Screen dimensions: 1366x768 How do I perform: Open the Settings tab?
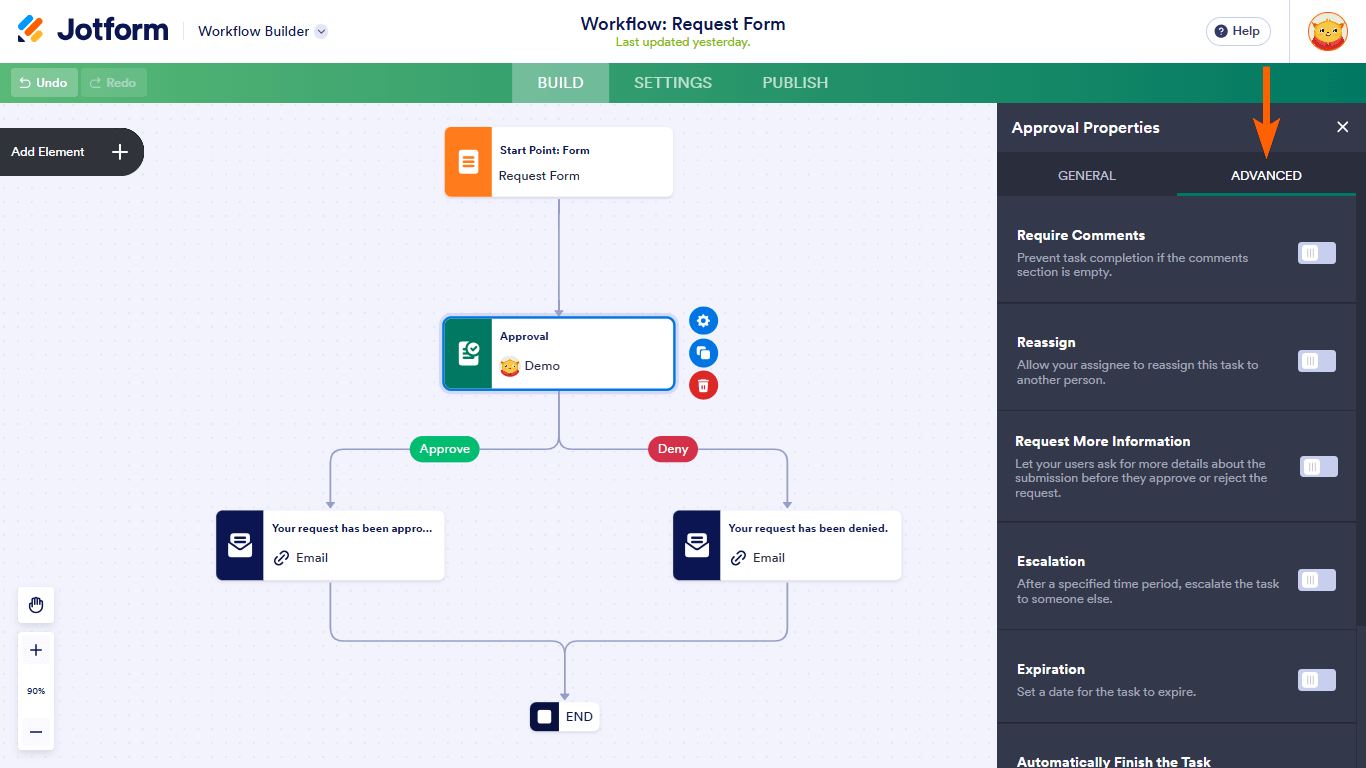tap(673, 83)
